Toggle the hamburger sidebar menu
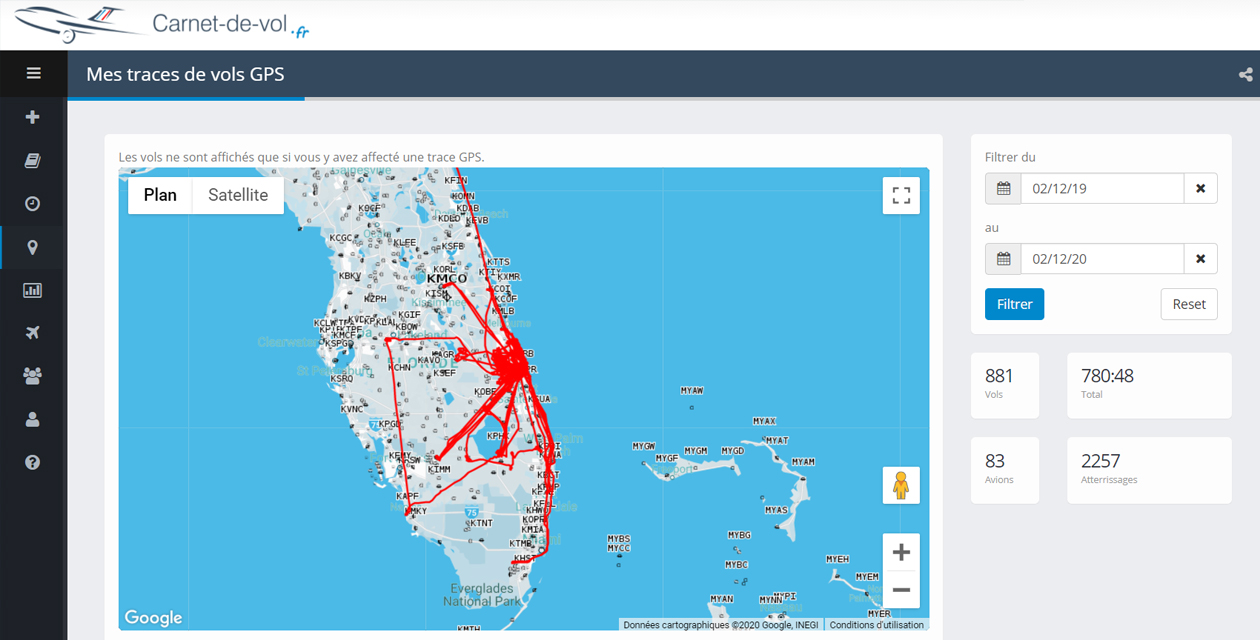The height and width of the screenshot is (640, 1260). tap(33, 73)
